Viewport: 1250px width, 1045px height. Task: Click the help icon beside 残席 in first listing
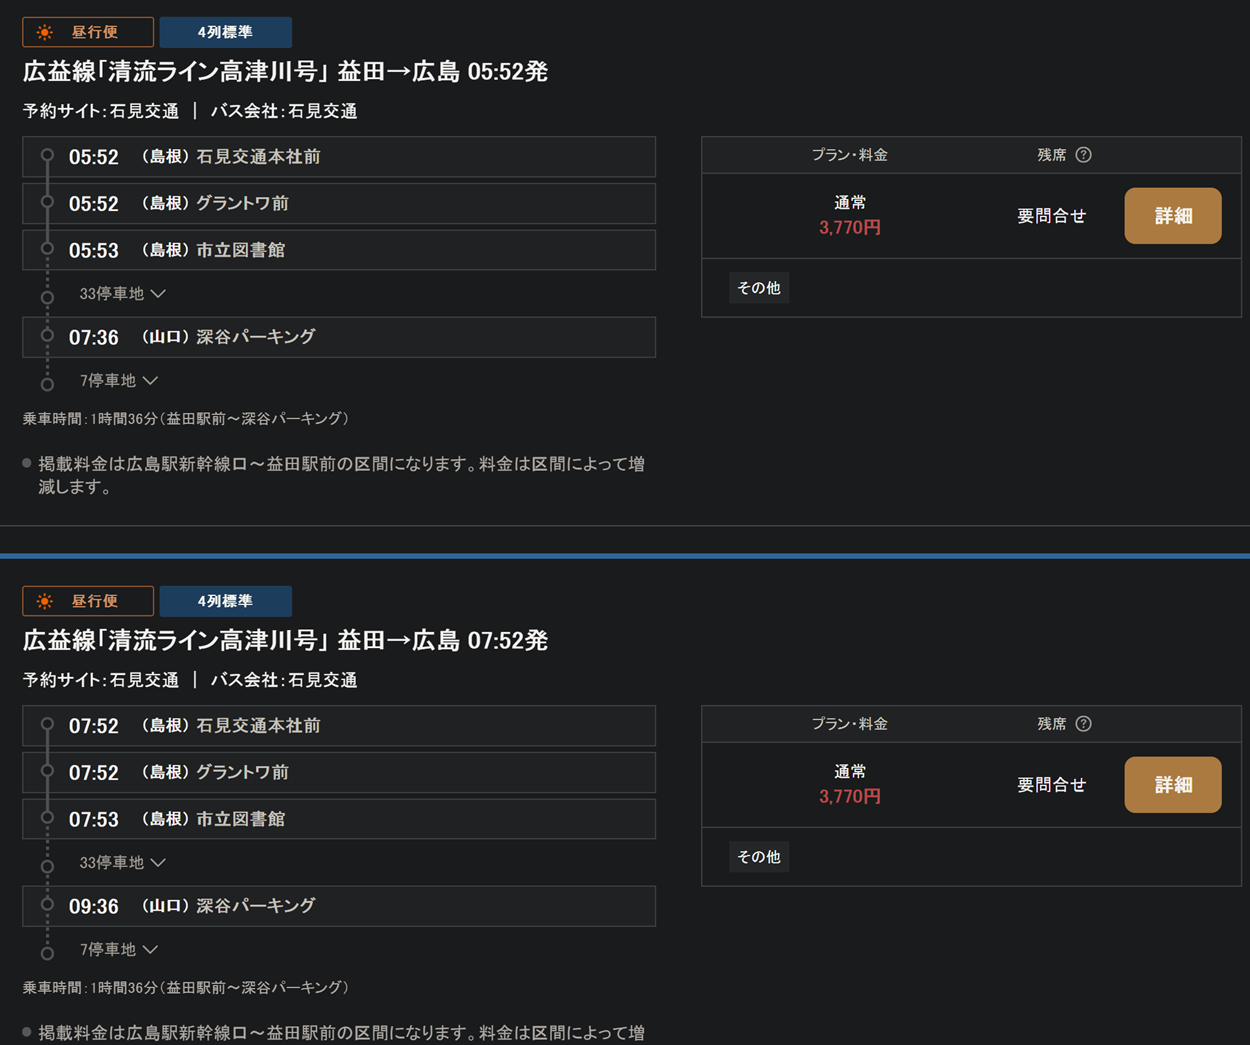(1083, 155)
